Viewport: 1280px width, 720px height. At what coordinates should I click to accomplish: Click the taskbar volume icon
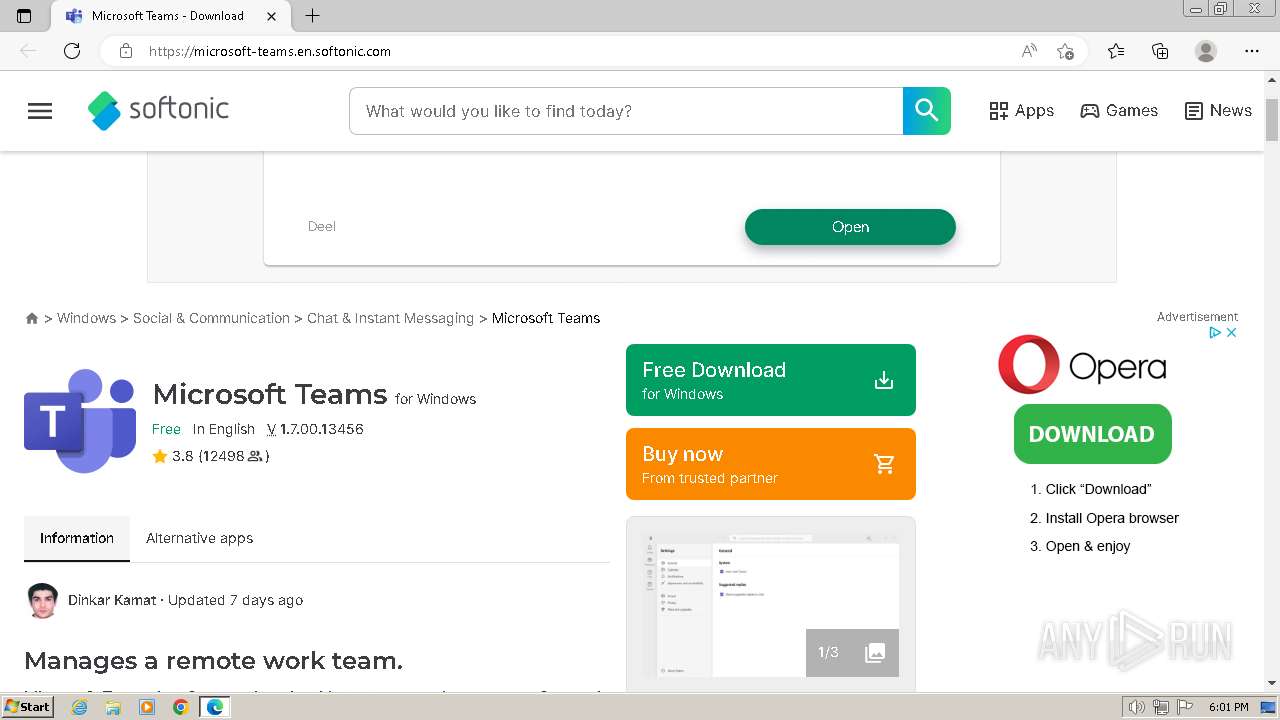click(1137, 707)
